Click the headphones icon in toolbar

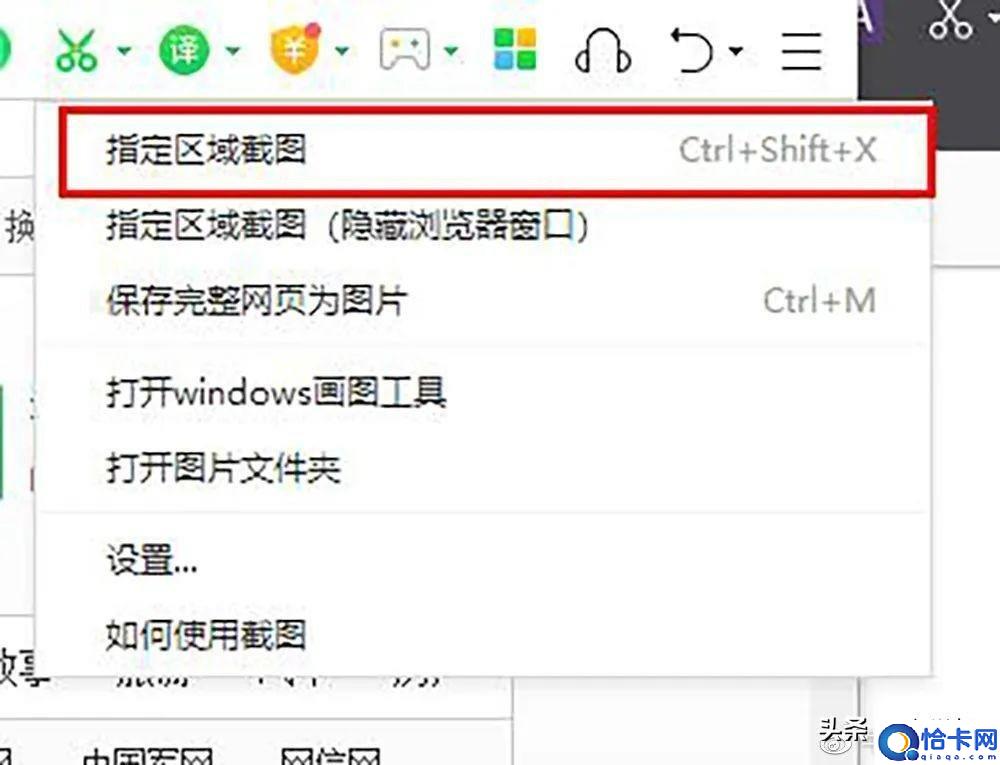click(603, 50)
